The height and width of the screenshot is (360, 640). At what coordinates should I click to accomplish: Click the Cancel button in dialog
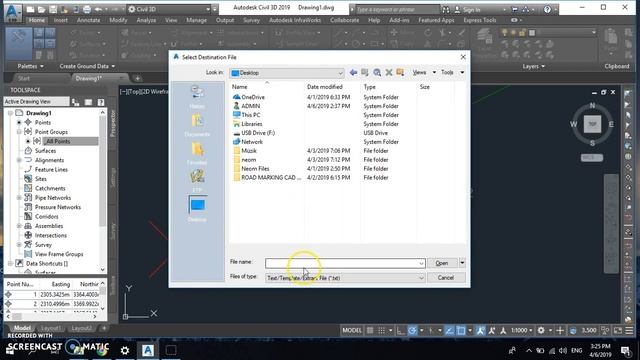[x=446, y=278]
